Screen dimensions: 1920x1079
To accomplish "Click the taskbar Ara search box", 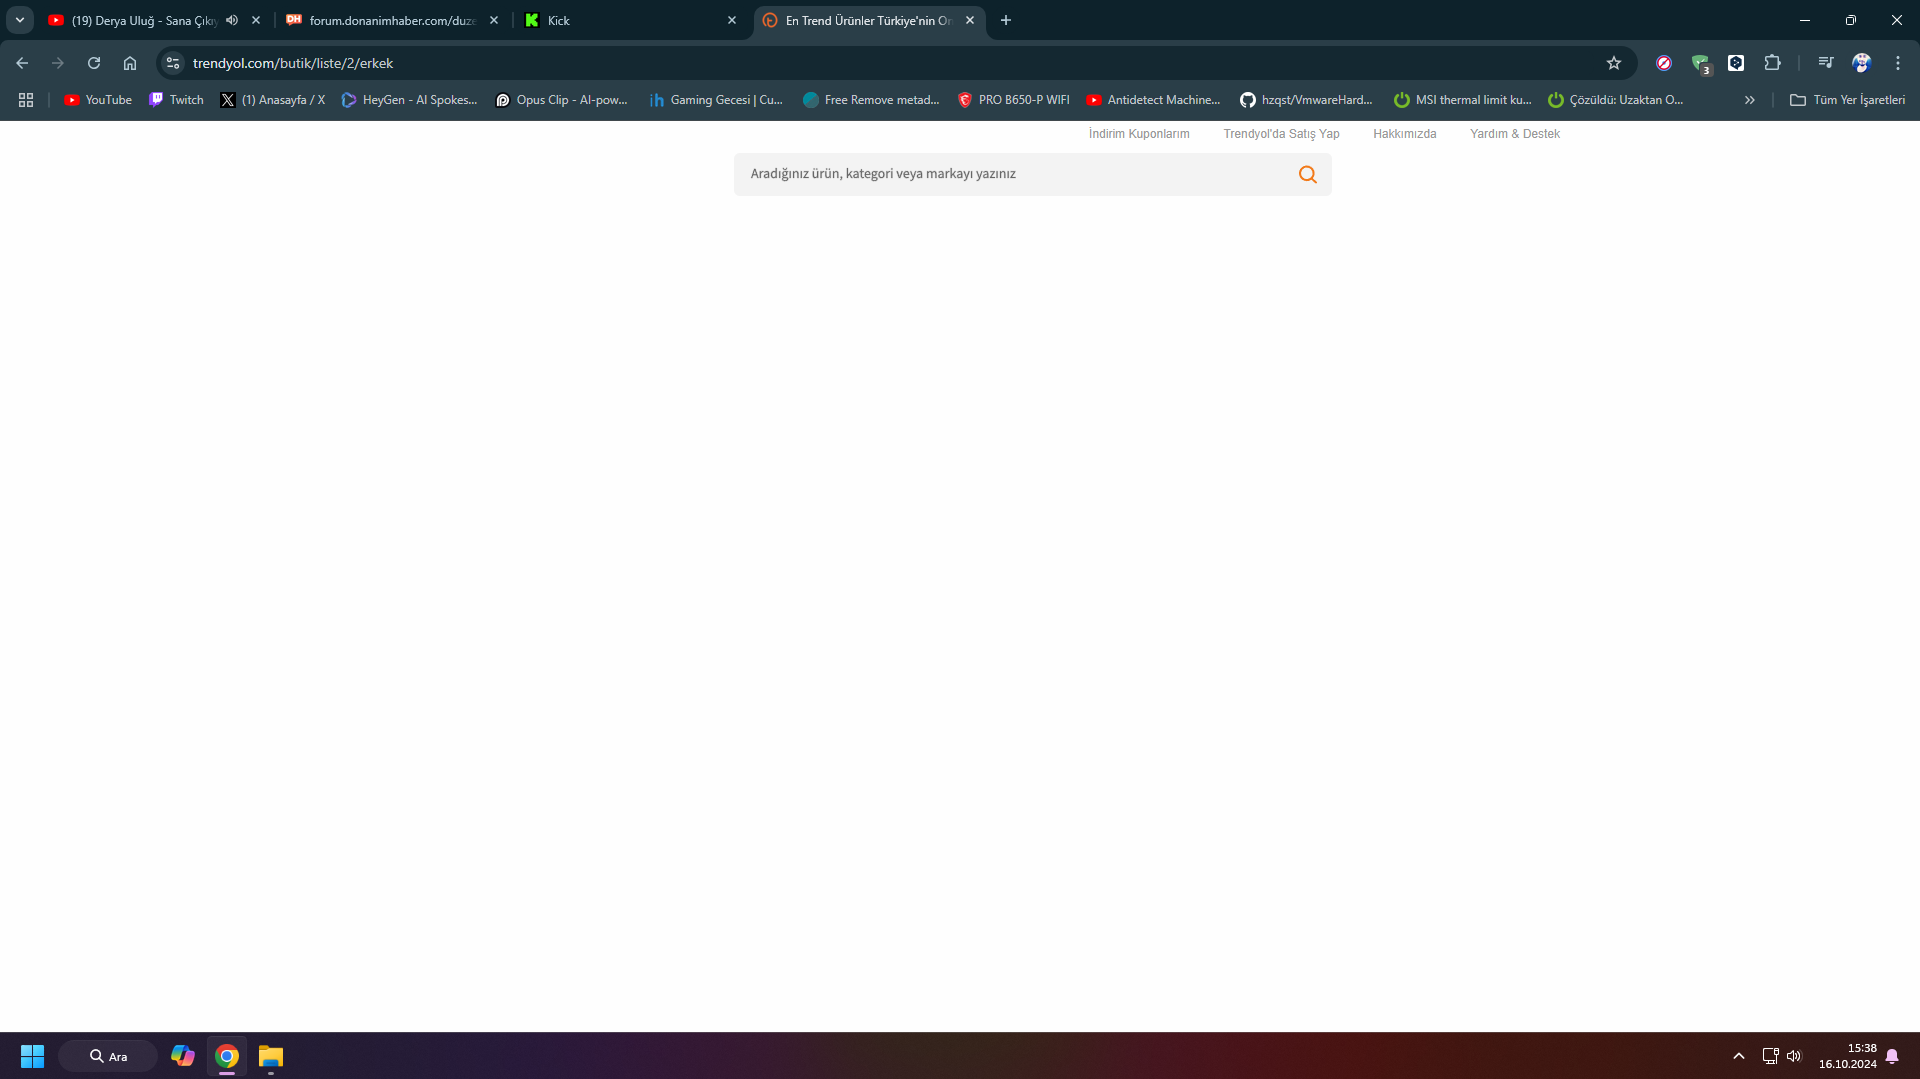I will click(x=108, y=1056).
